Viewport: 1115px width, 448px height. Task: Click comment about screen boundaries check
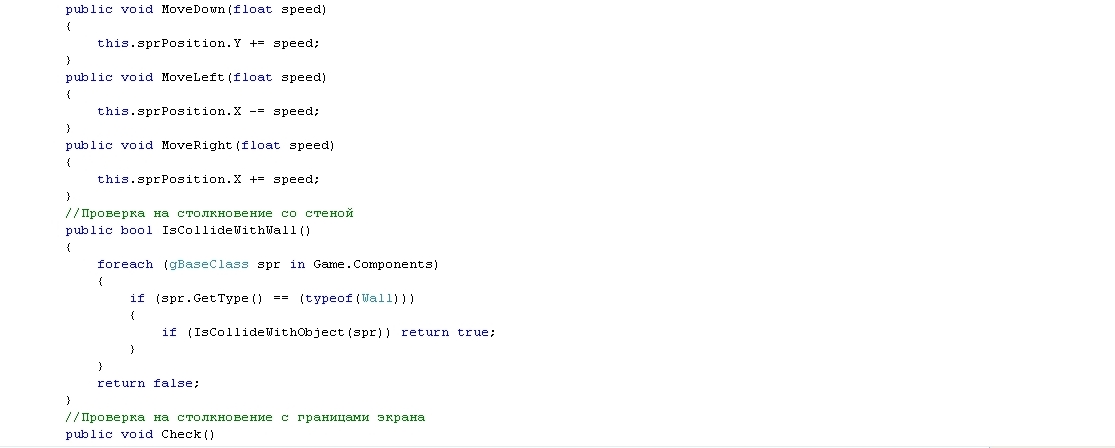coord(245,417)
